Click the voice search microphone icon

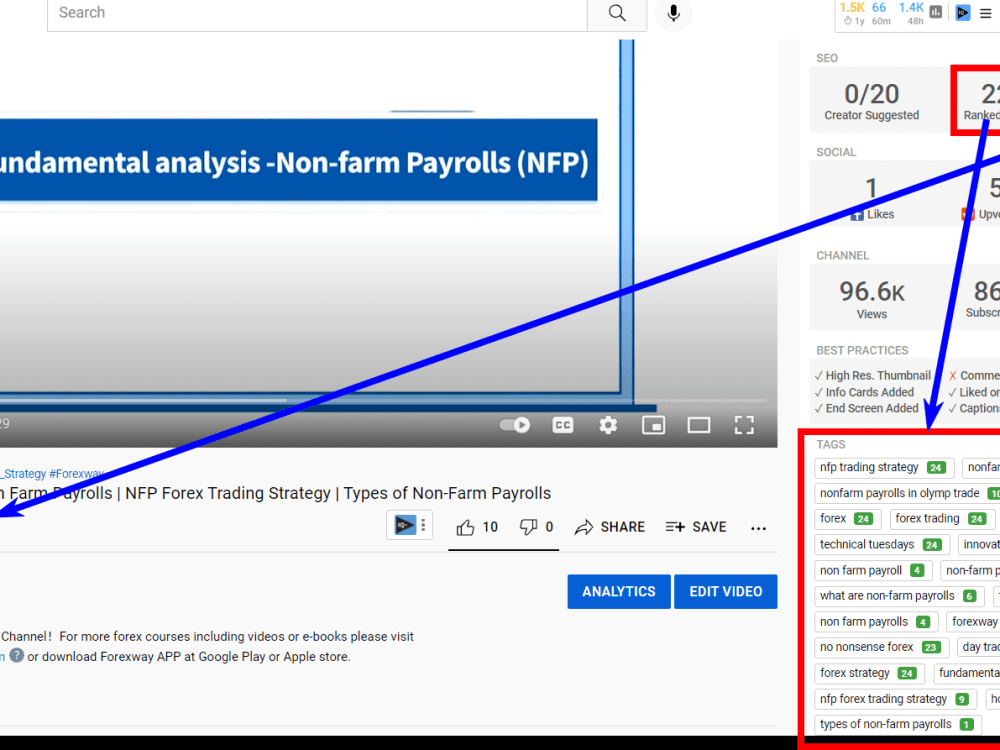pos(672,14)
